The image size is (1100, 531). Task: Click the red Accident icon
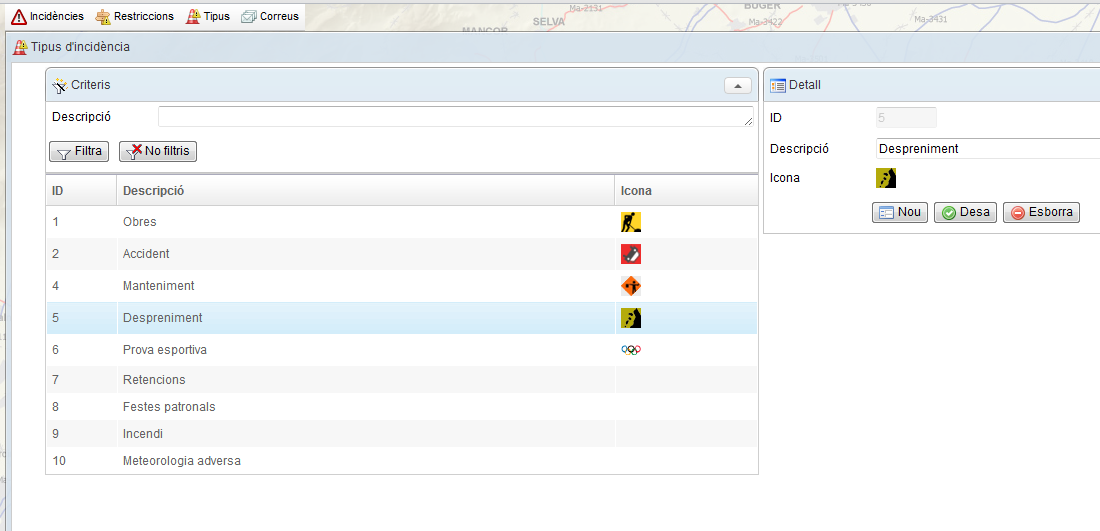pyautogui.click(x=630, y=254)
